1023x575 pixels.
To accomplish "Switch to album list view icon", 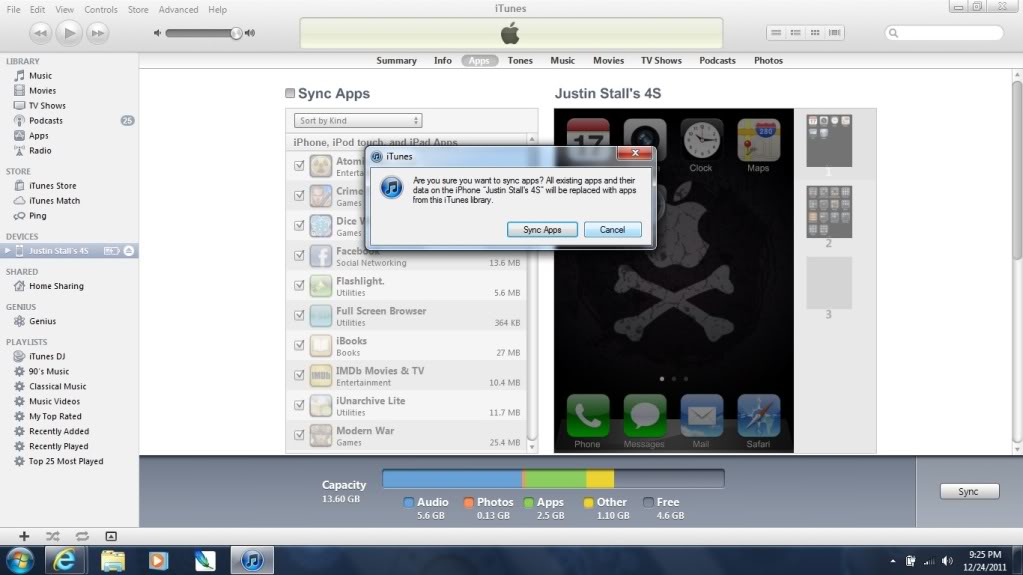I will coord(795,33).
